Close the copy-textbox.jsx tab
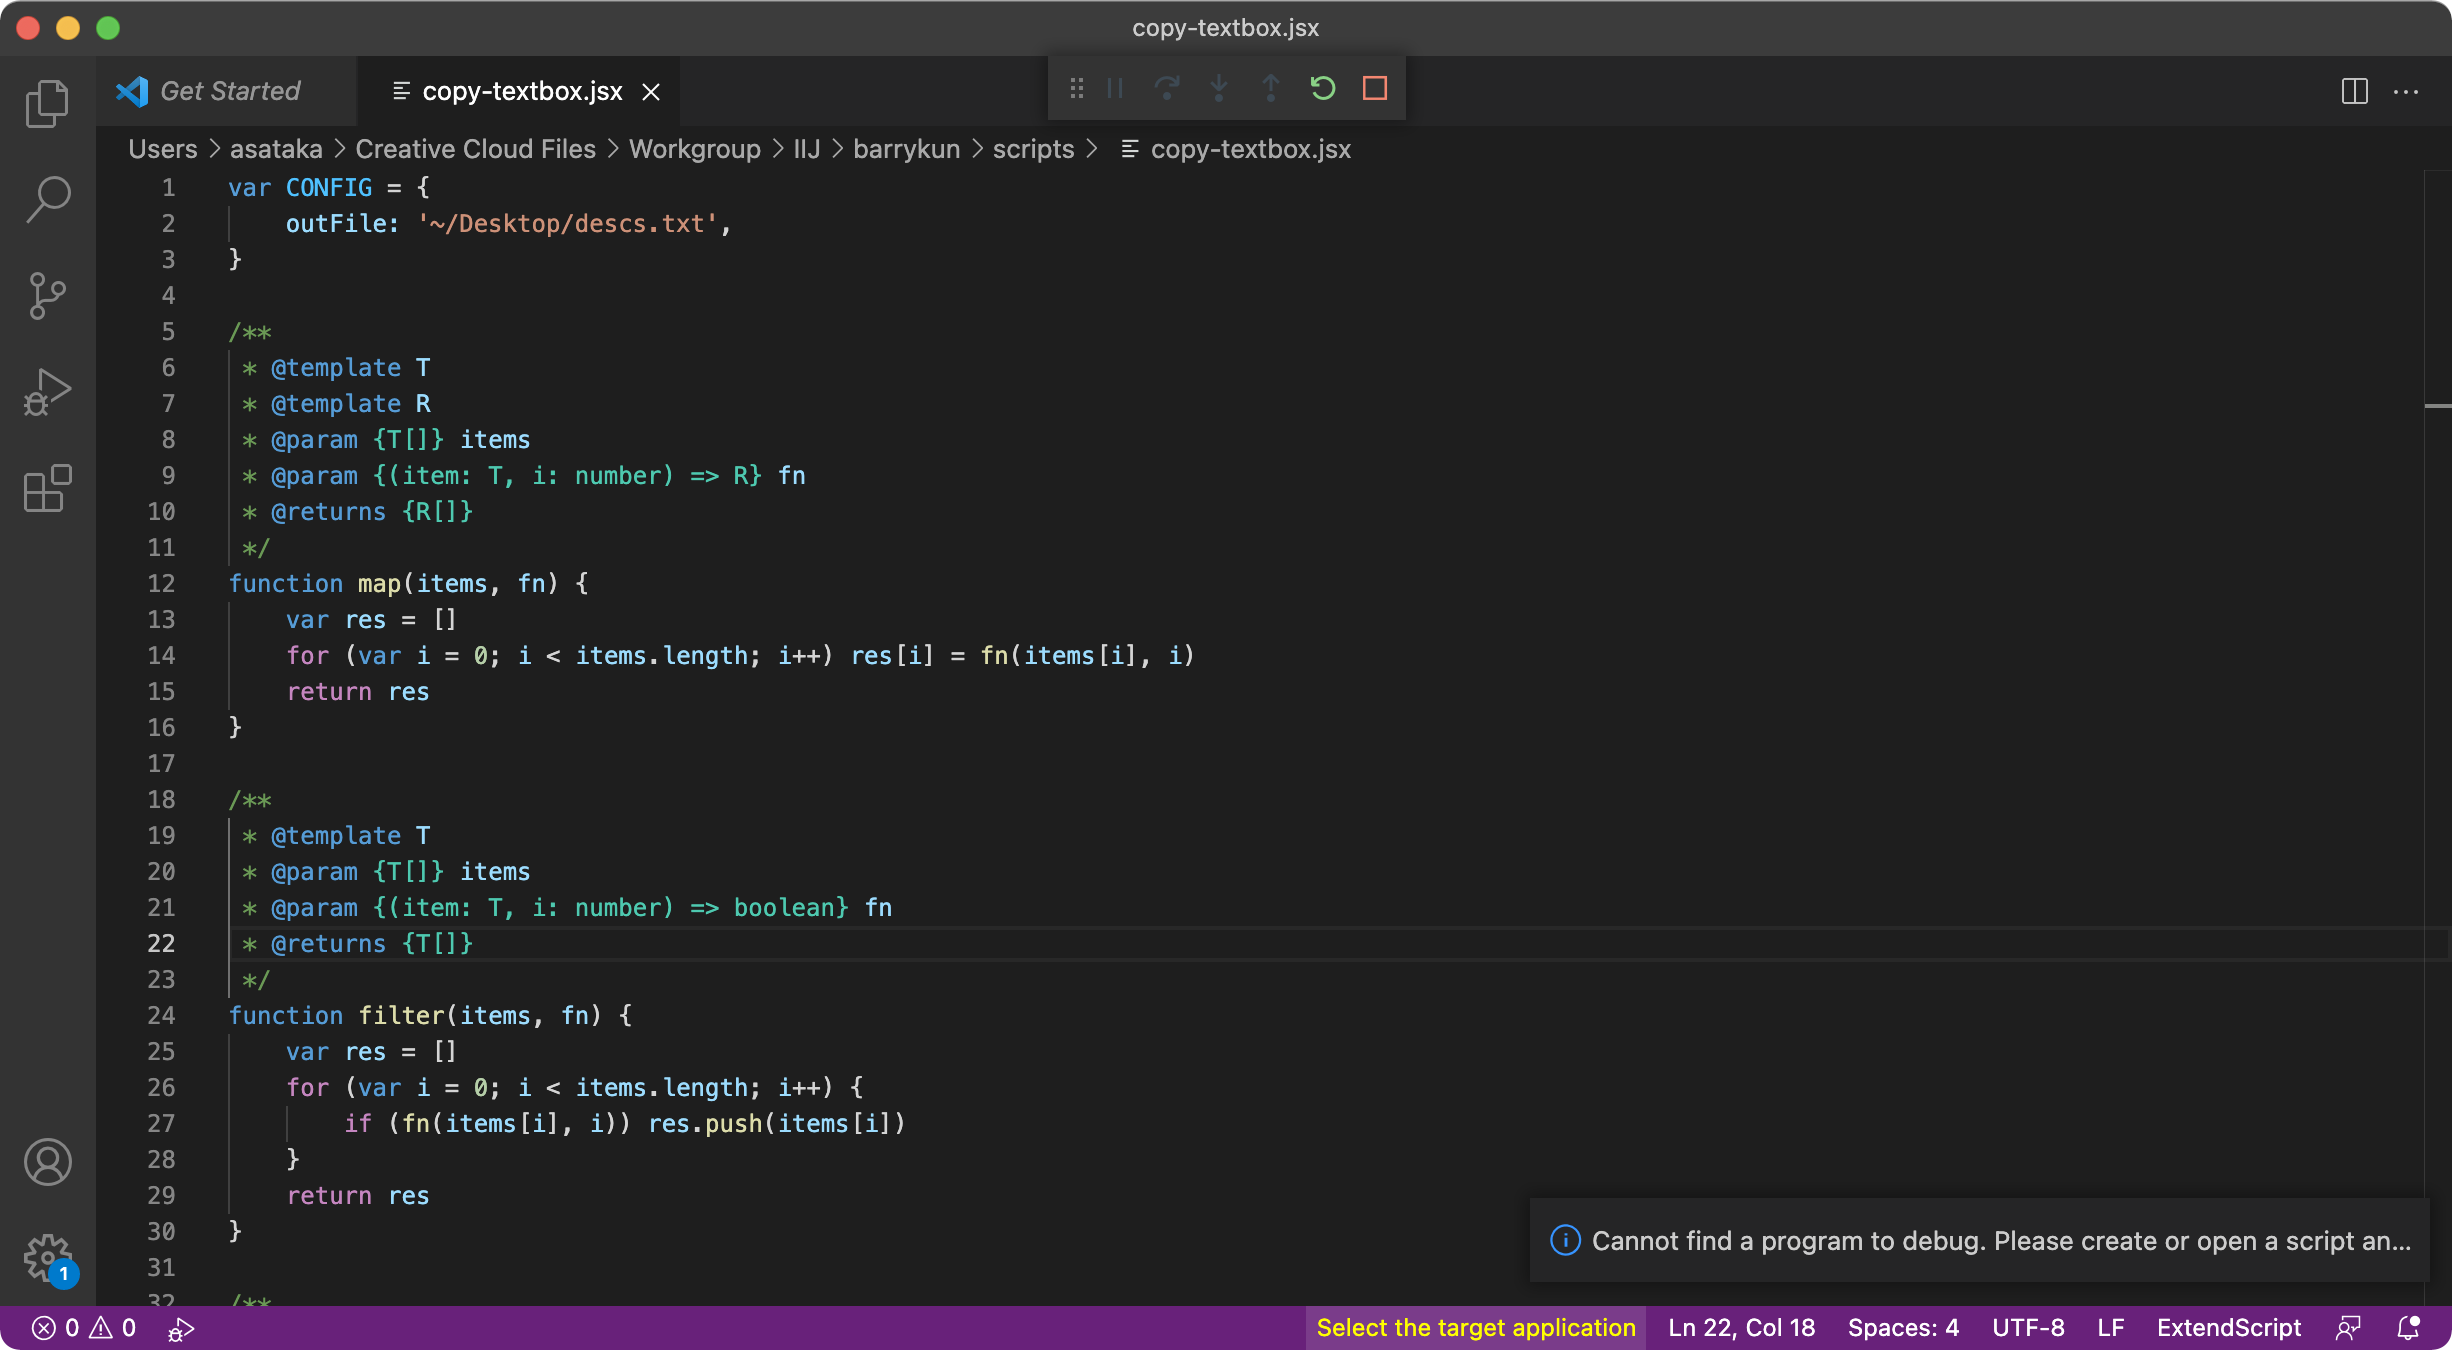2452x1350 pixels. click(x=651, y=92)
